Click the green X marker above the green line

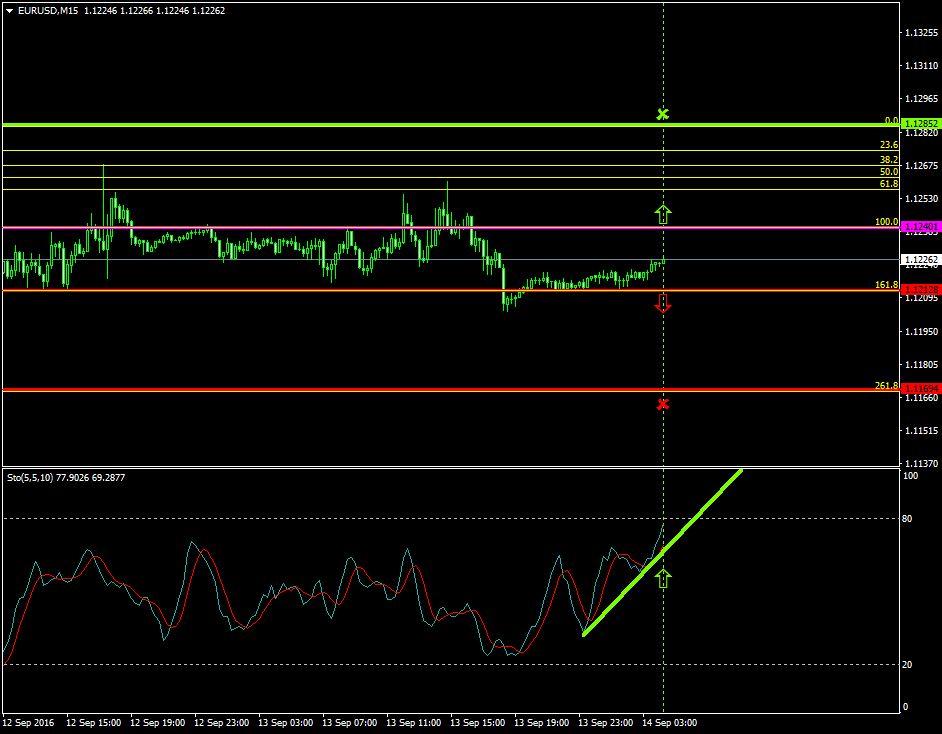662,114
